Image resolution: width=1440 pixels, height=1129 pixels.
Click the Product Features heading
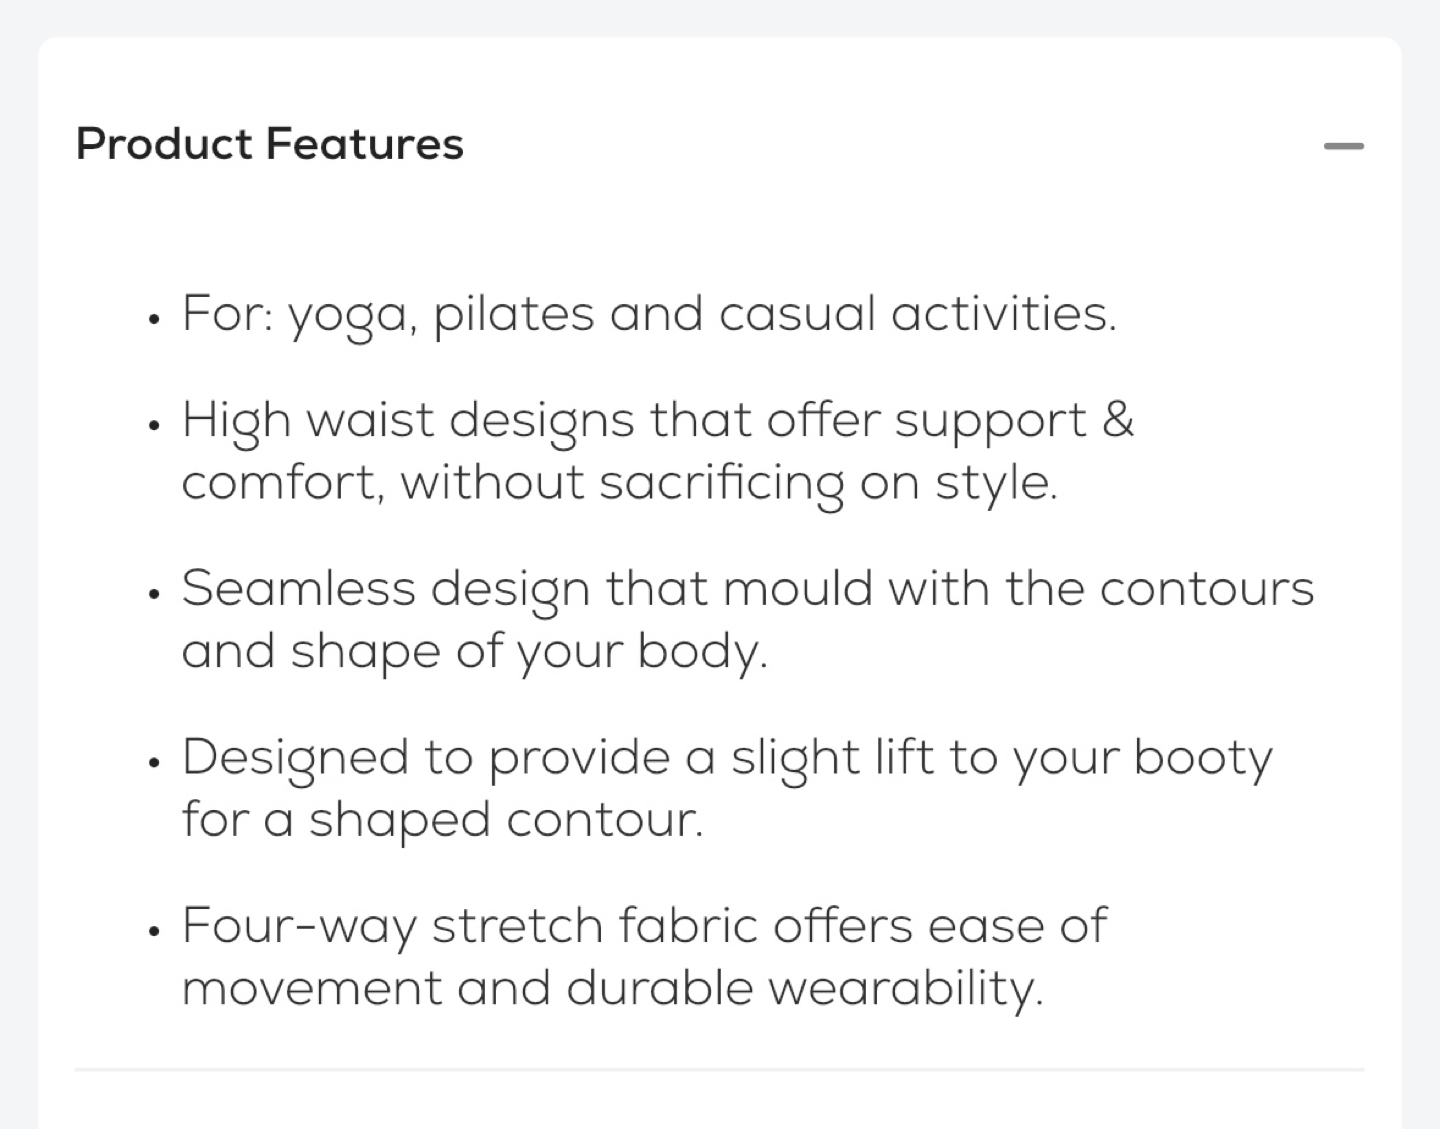[270, 144]
